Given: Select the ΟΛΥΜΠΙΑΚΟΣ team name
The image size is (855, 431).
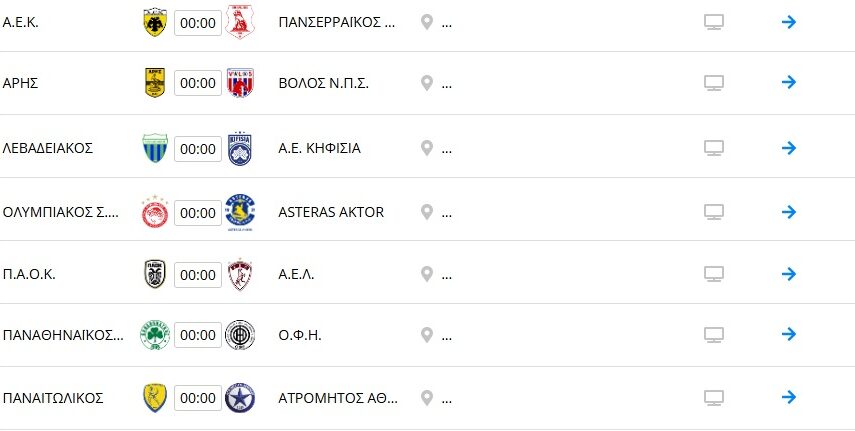Looking at the screenshot, I should [61, 212].
